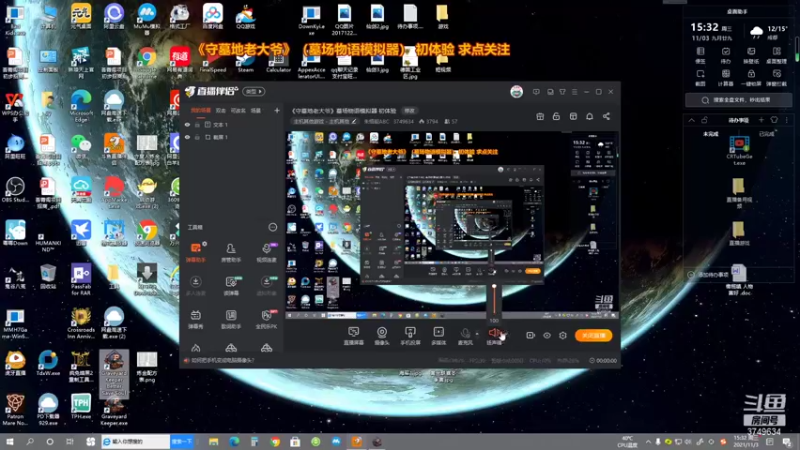800x450 pixels.
Task: Open the Calculator desktop shortcut
Action: coord(278,62)
